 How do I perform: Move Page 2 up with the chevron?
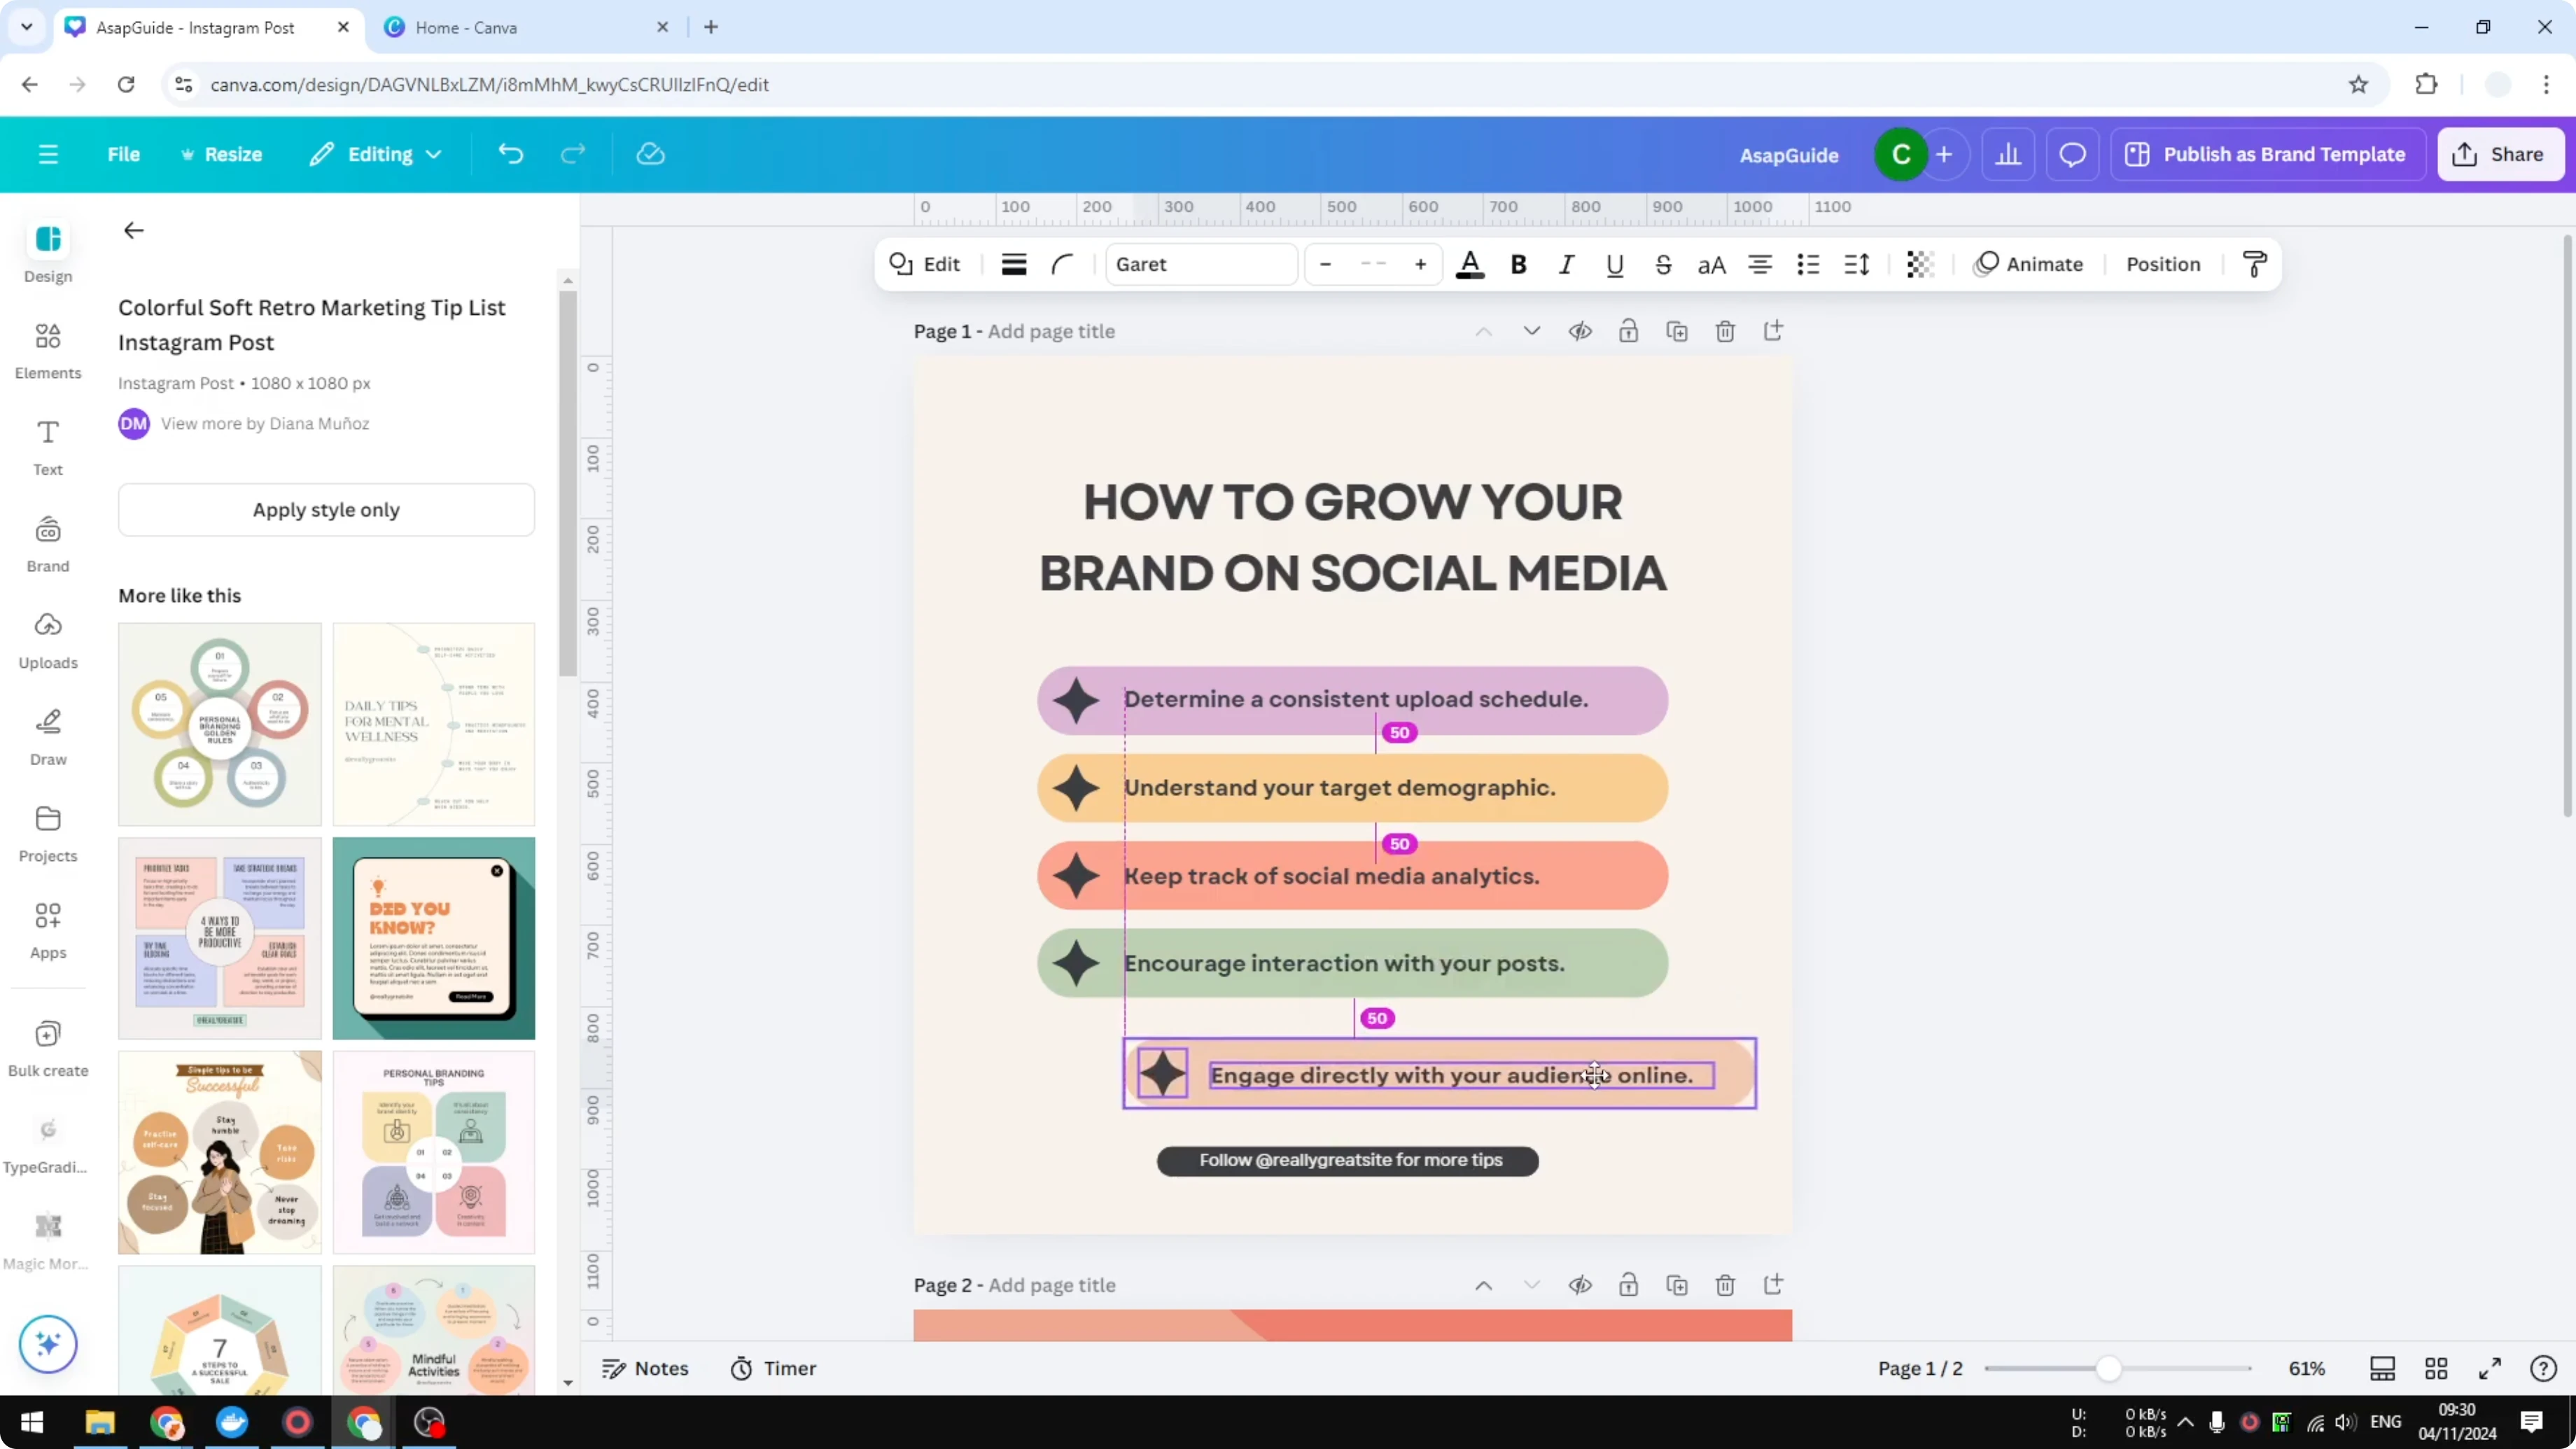coord(1483,1285)
